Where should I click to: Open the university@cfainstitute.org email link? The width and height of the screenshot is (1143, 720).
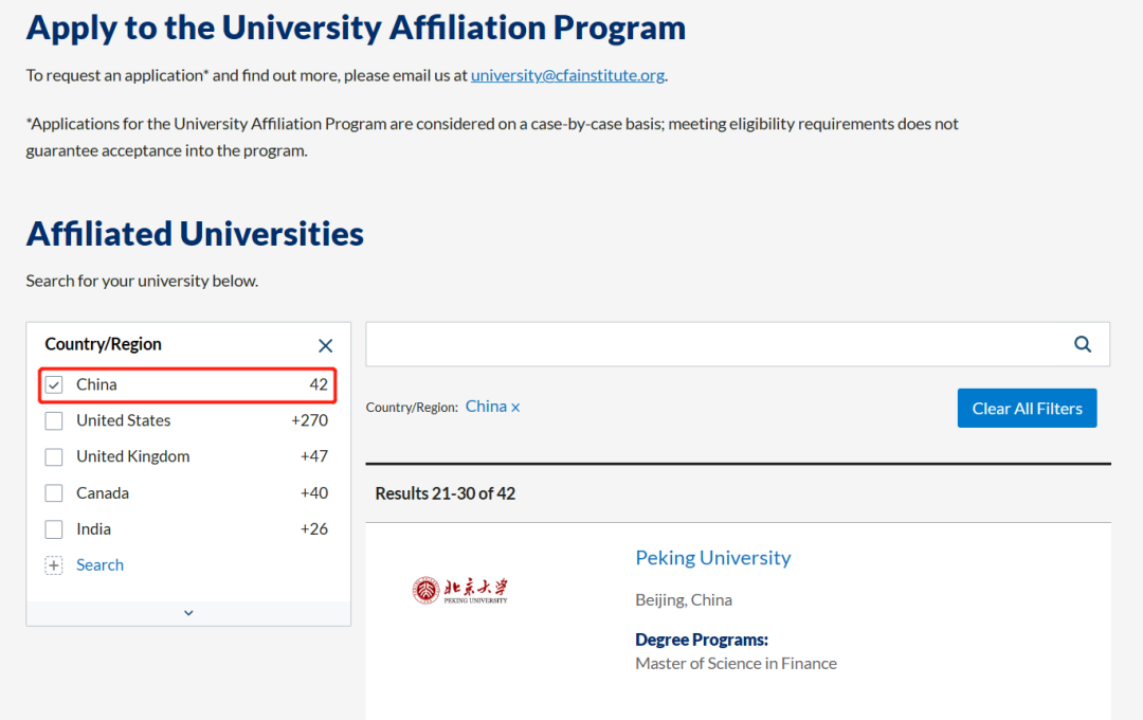(x=567, y=75)
